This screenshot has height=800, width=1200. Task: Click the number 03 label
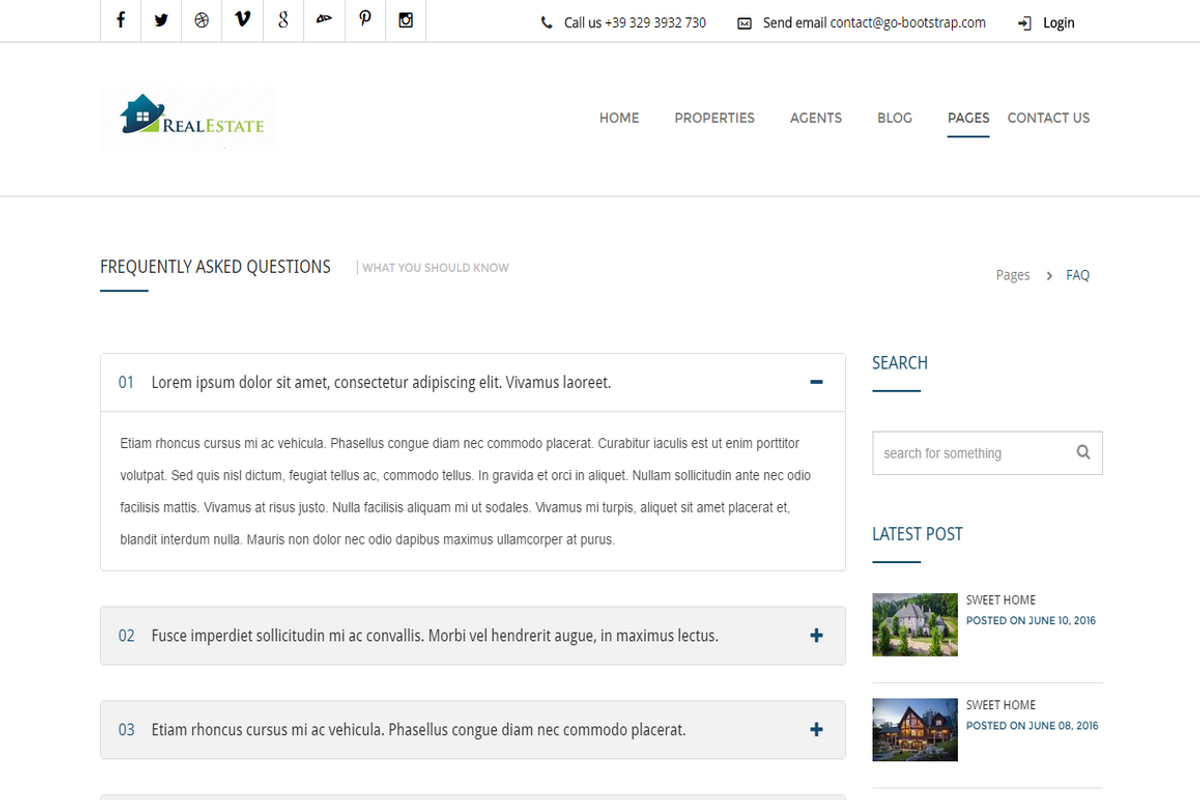(x=126, y=730)
